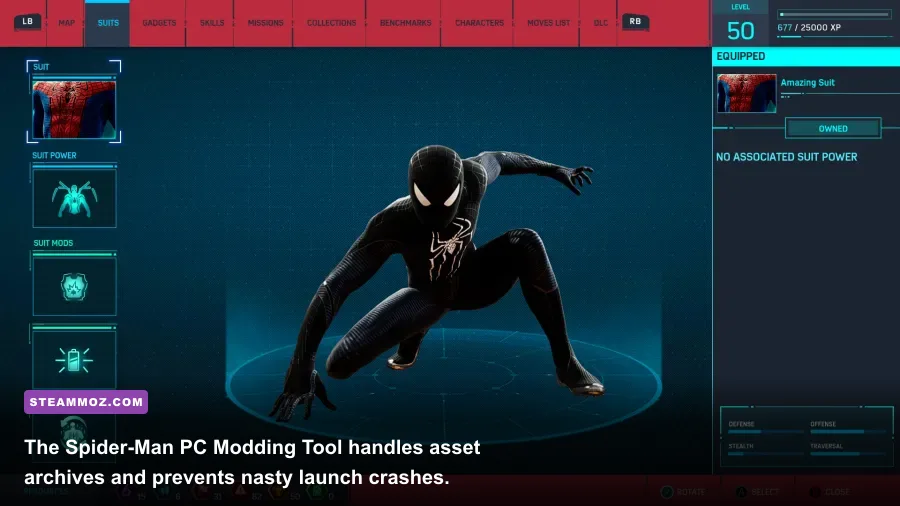
Task: Click the 'No Associated Suit Power' text
Action: [786, 157]
